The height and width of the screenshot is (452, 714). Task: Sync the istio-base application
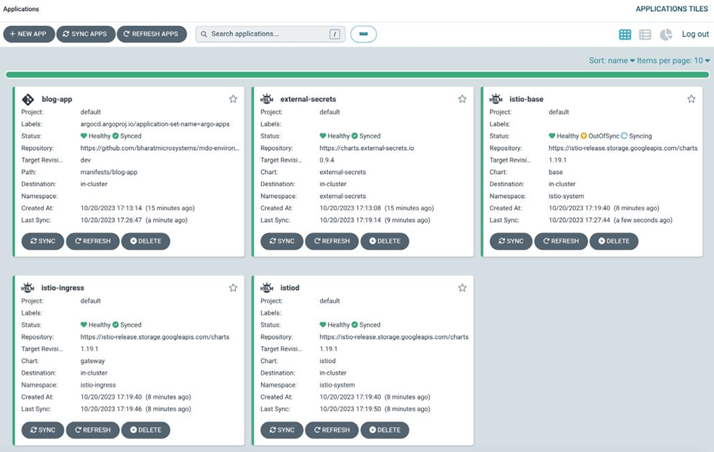[511, 241]
